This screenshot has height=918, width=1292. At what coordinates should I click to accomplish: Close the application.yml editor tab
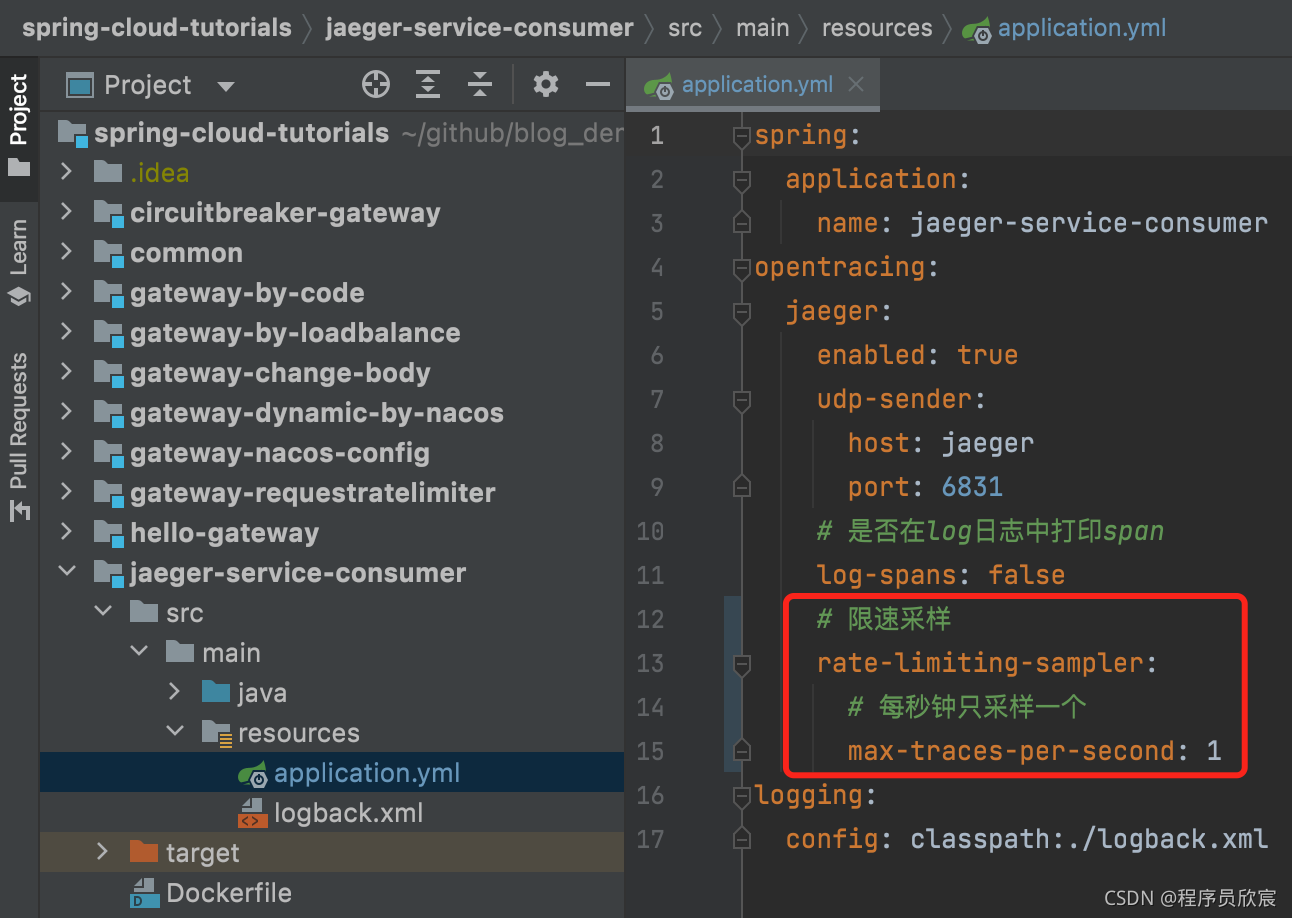[x=855, y=85]
